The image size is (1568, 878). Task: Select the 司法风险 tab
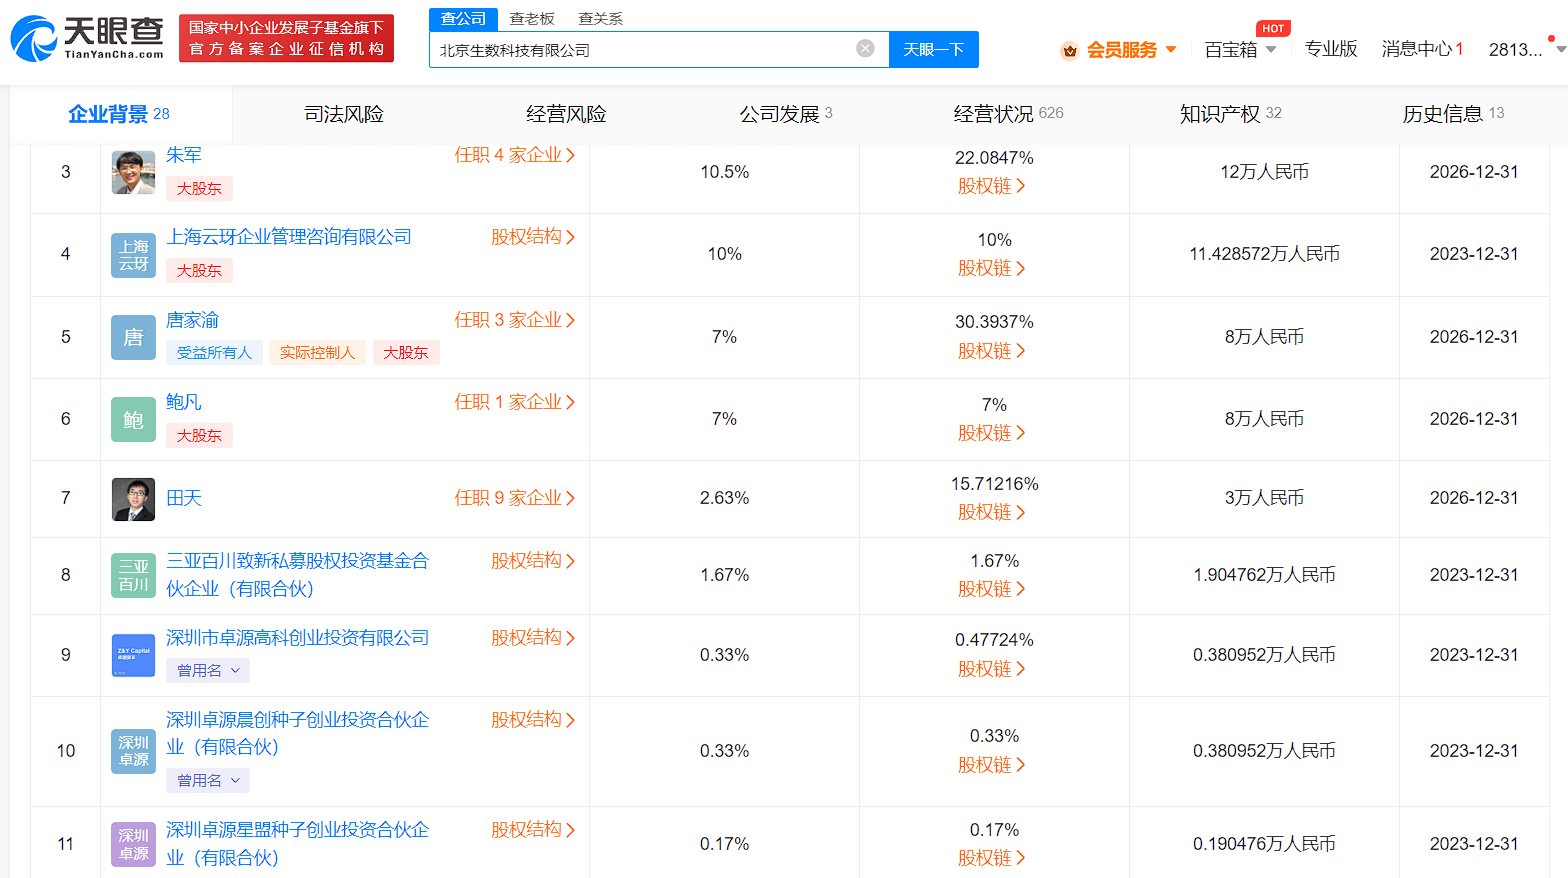344,114
